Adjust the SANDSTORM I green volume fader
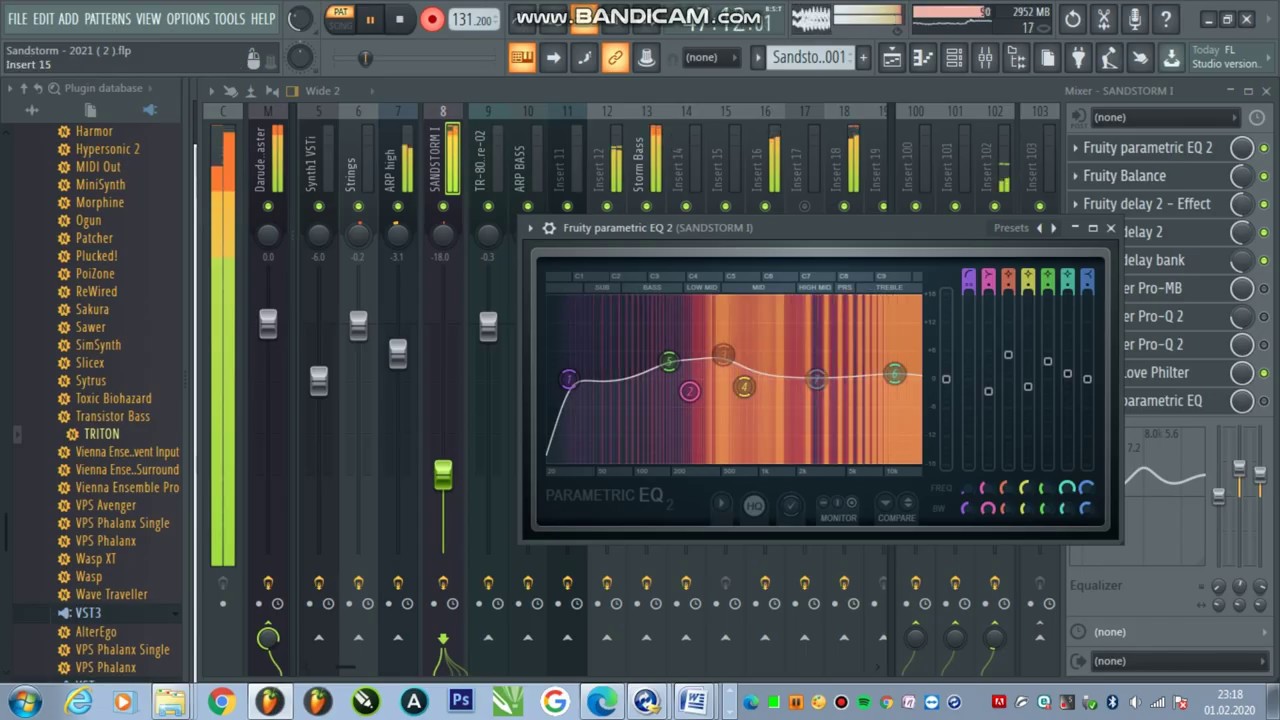1280x720 pixels. coord(443,475)
